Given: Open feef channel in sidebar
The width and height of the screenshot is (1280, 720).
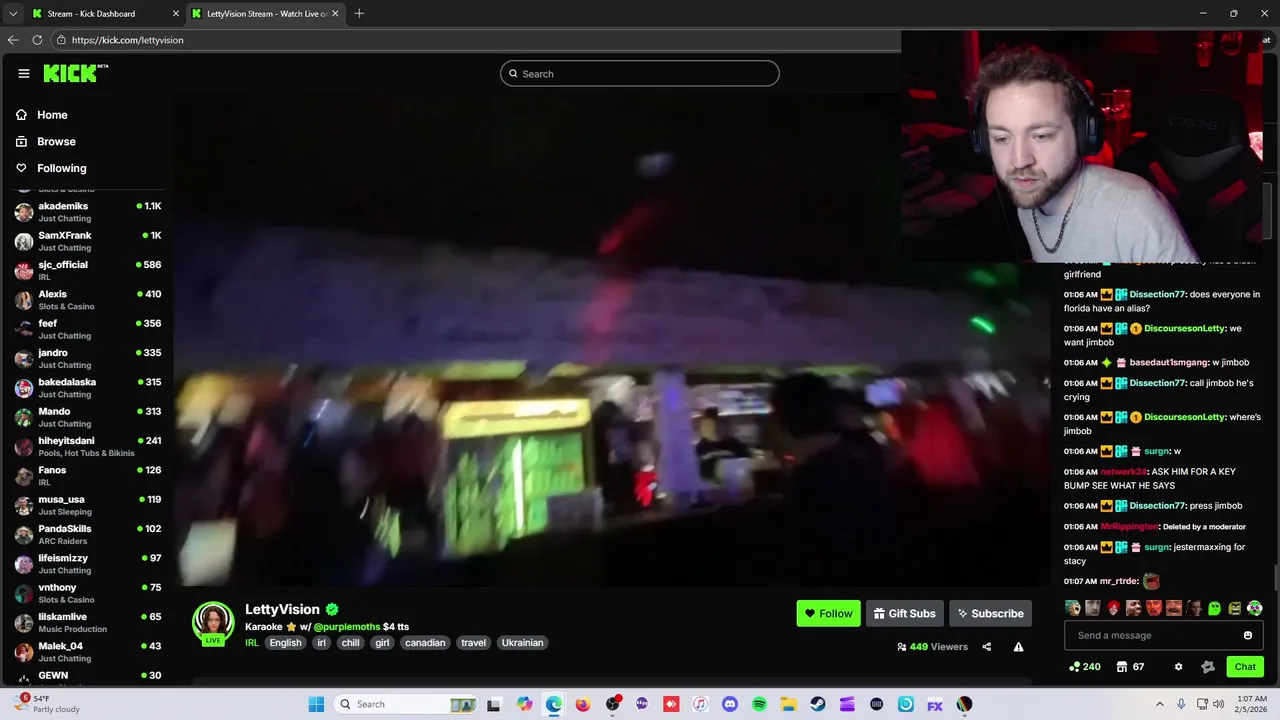Looking at the screenshot, I should pyautogui.click(x=88, y=329).
